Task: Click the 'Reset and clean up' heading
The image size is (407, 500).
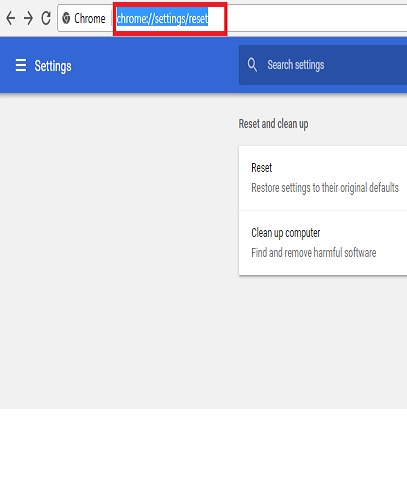Action: point(273,124)
